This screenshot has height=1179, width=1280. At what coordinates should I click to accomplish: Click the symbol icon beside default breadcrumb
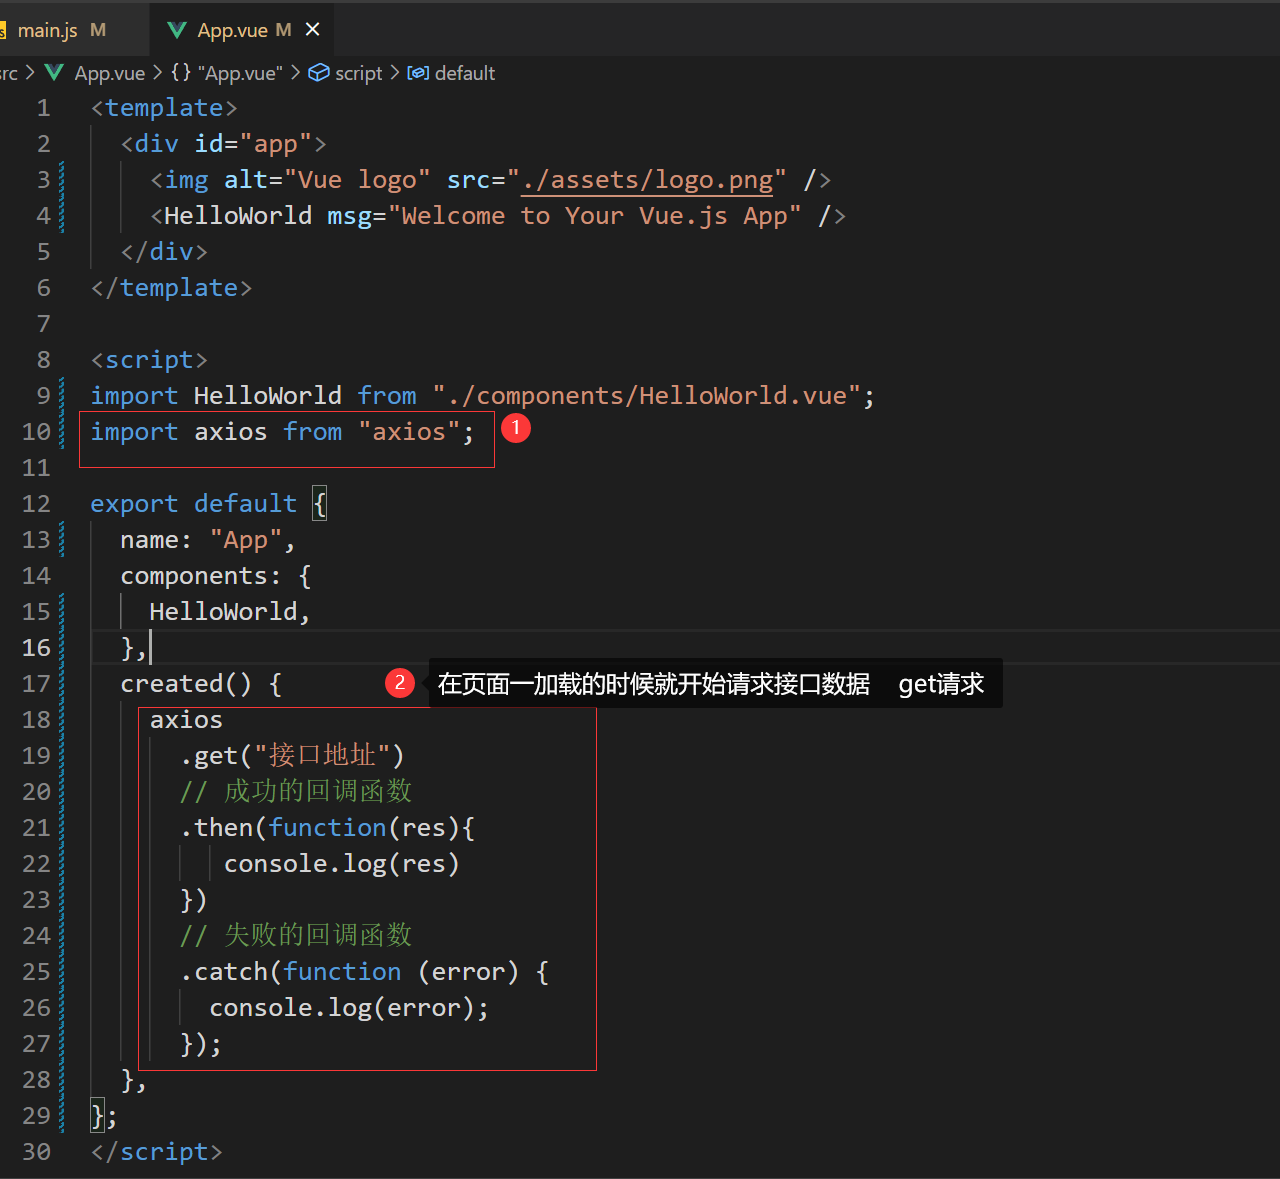418,73
